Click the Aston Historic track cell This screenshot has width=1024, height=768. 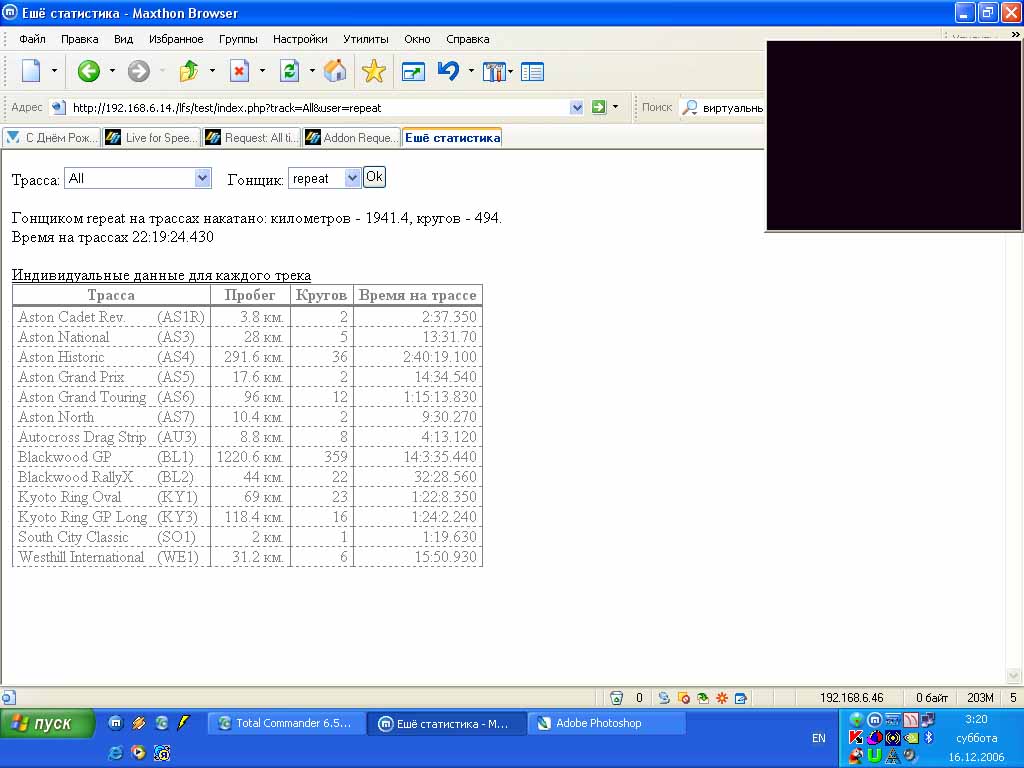[111, 357]
